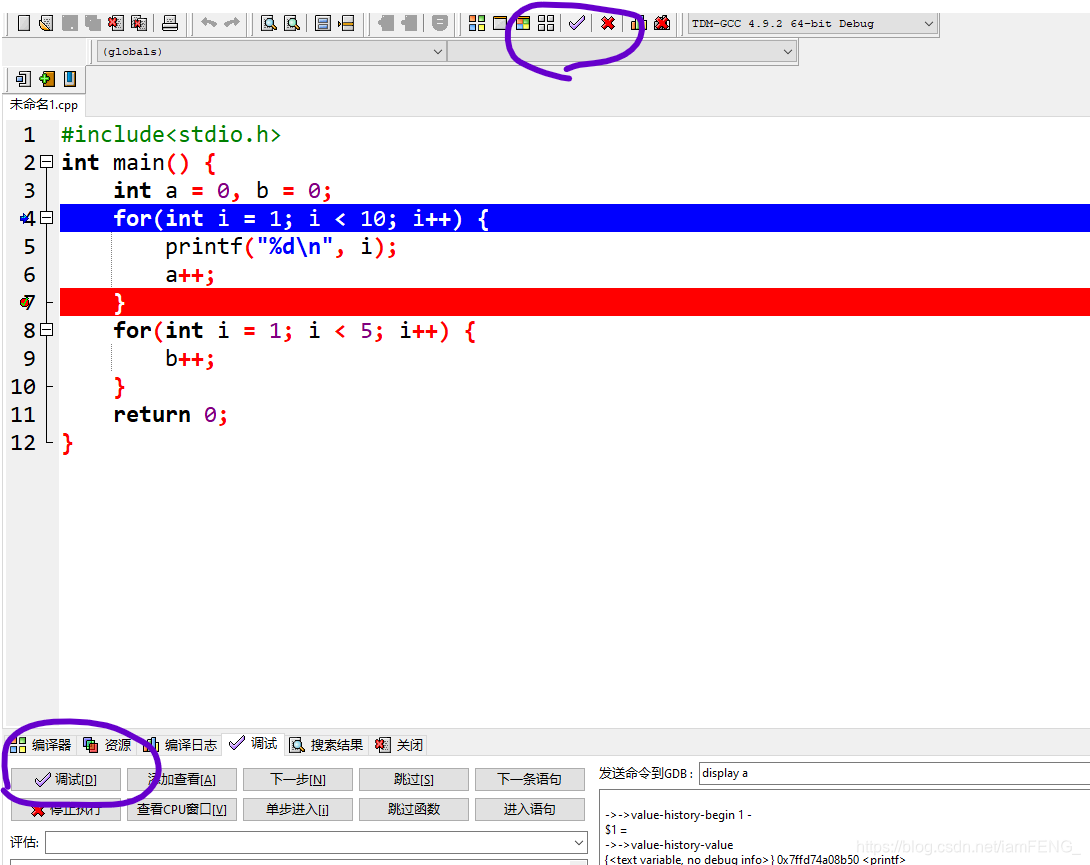Collapse first for loop fold at line 4
Viewport: 1090px width, 865px height.
tap(47, 218)
